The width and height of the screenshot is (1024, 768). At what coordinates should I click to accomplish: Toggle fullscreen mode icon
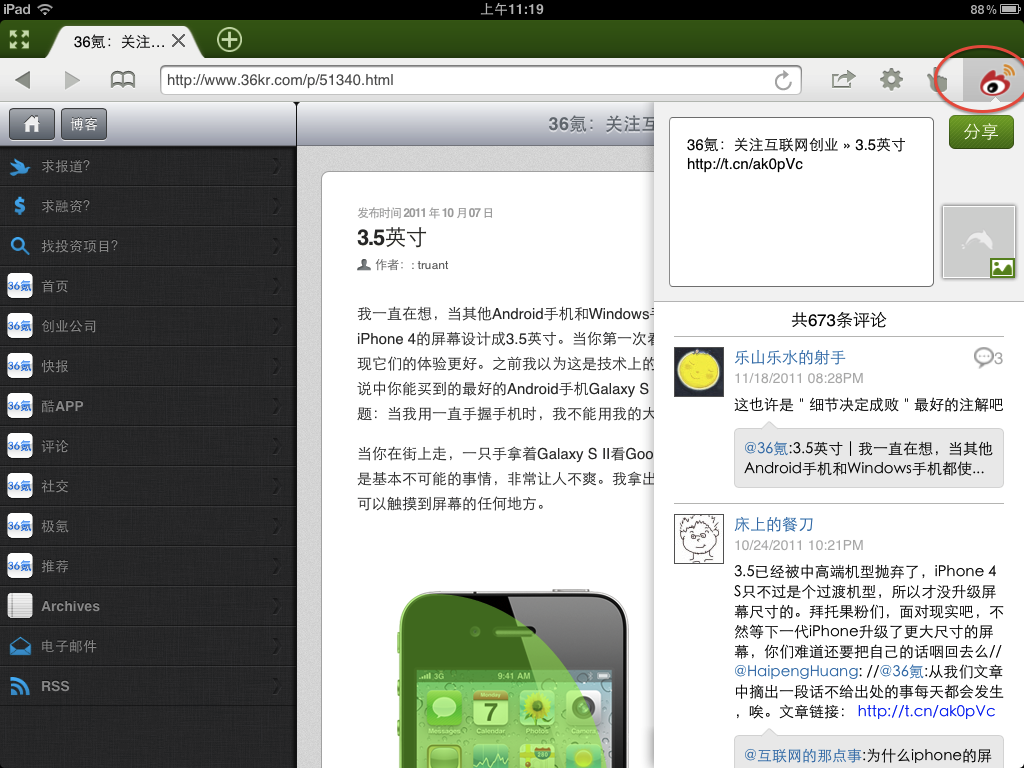[19, 40]
